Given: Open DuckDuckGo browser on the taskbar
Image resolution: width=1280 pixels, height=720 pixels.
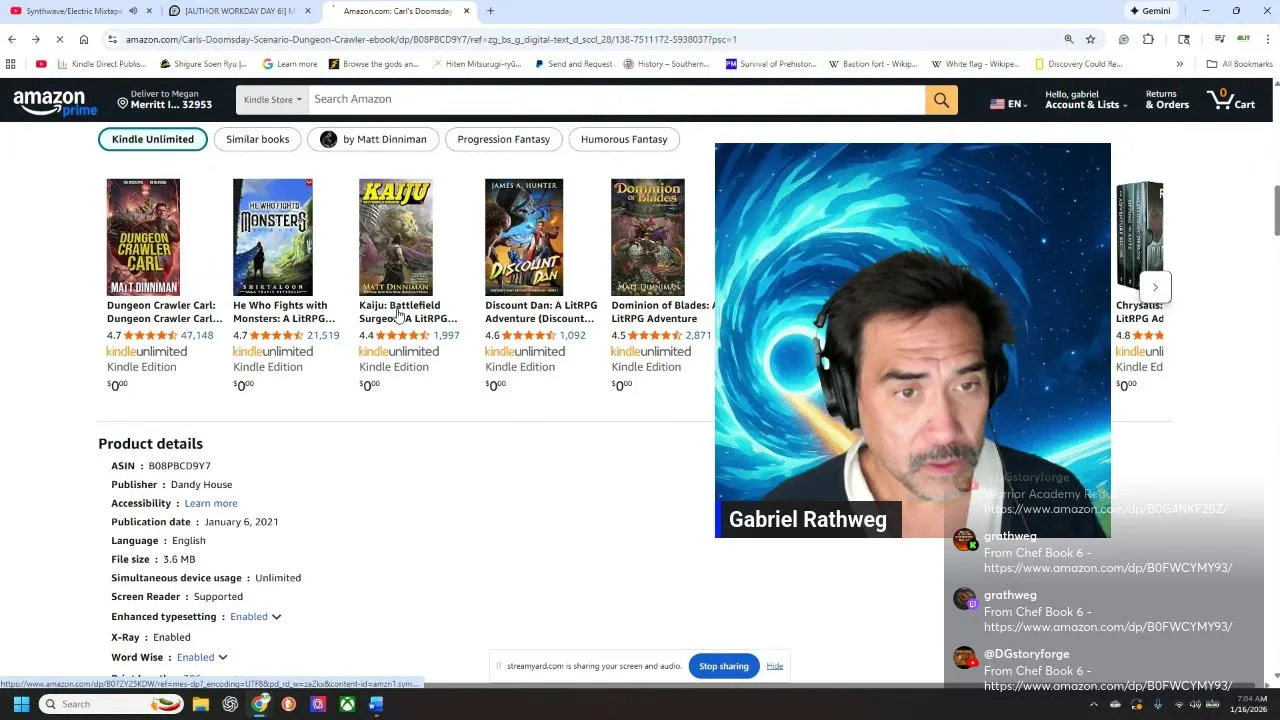Looking at the screenshot, I should pos(289,704).
